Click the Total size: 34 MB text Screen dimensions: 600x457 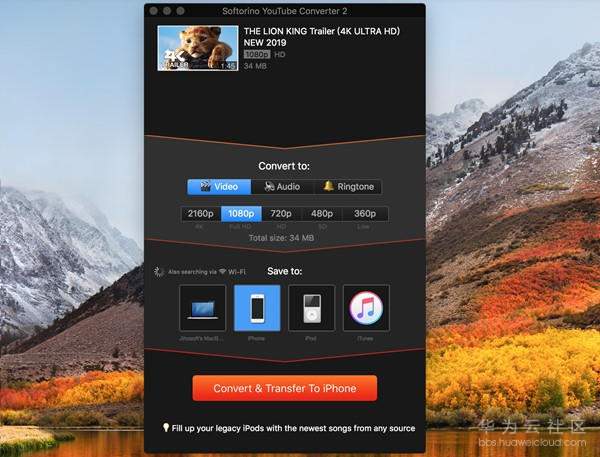point(281,238)
